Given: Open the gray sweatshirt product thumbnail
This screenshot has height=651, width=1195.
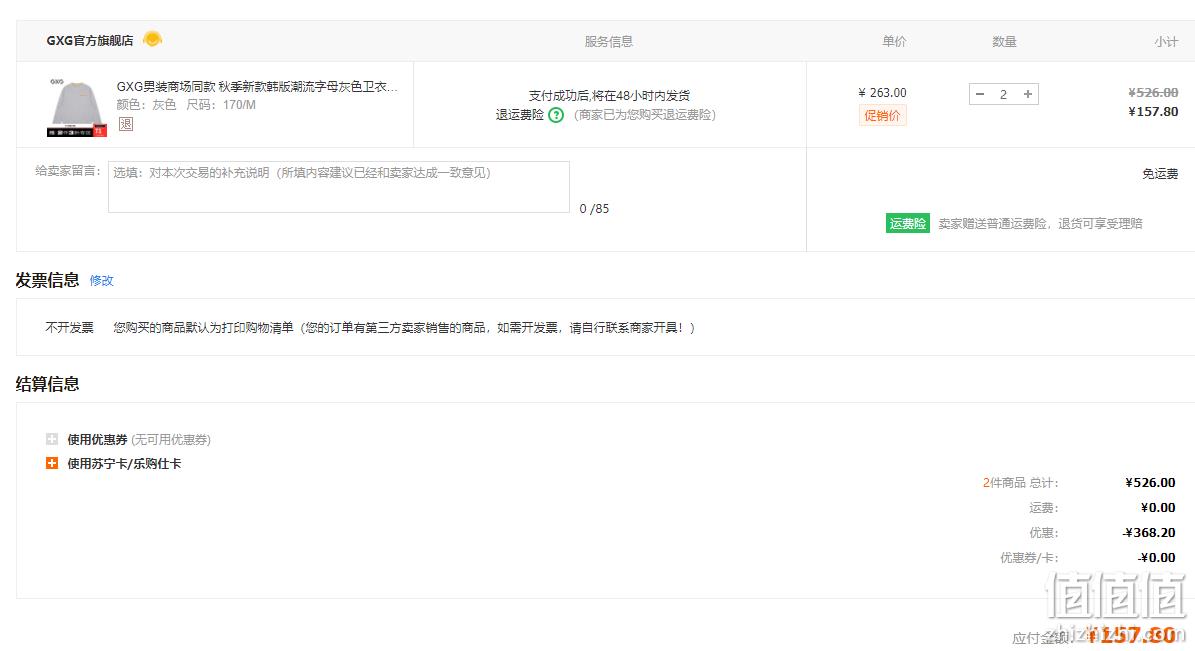Looking at the screenshot, I should click(x=76, y=107).
